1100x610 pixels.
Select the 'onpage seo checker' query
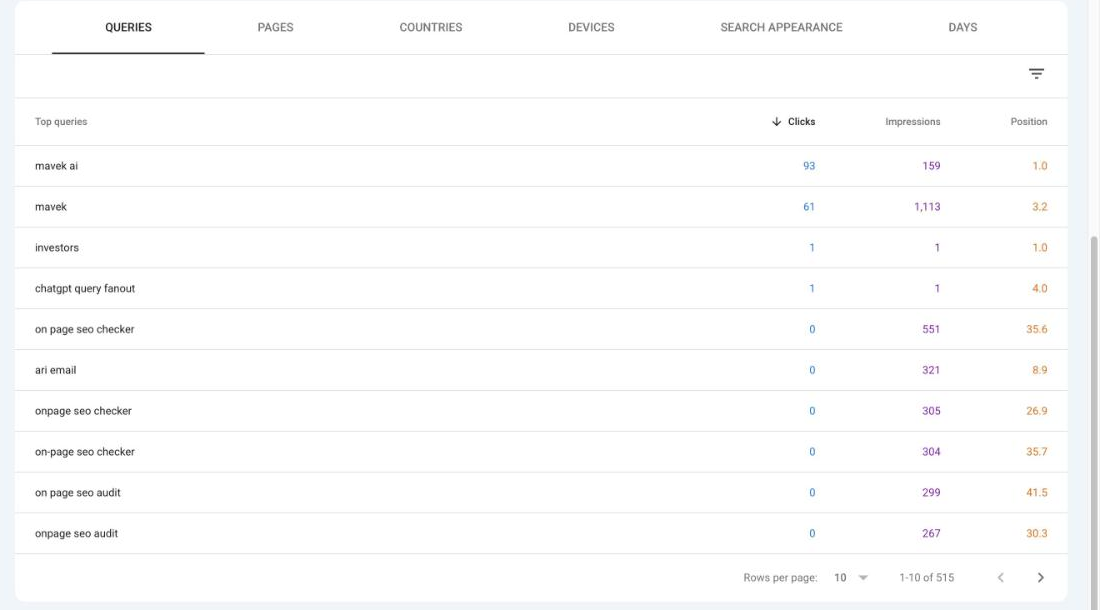pyautogui.click(x=541, y=411)
